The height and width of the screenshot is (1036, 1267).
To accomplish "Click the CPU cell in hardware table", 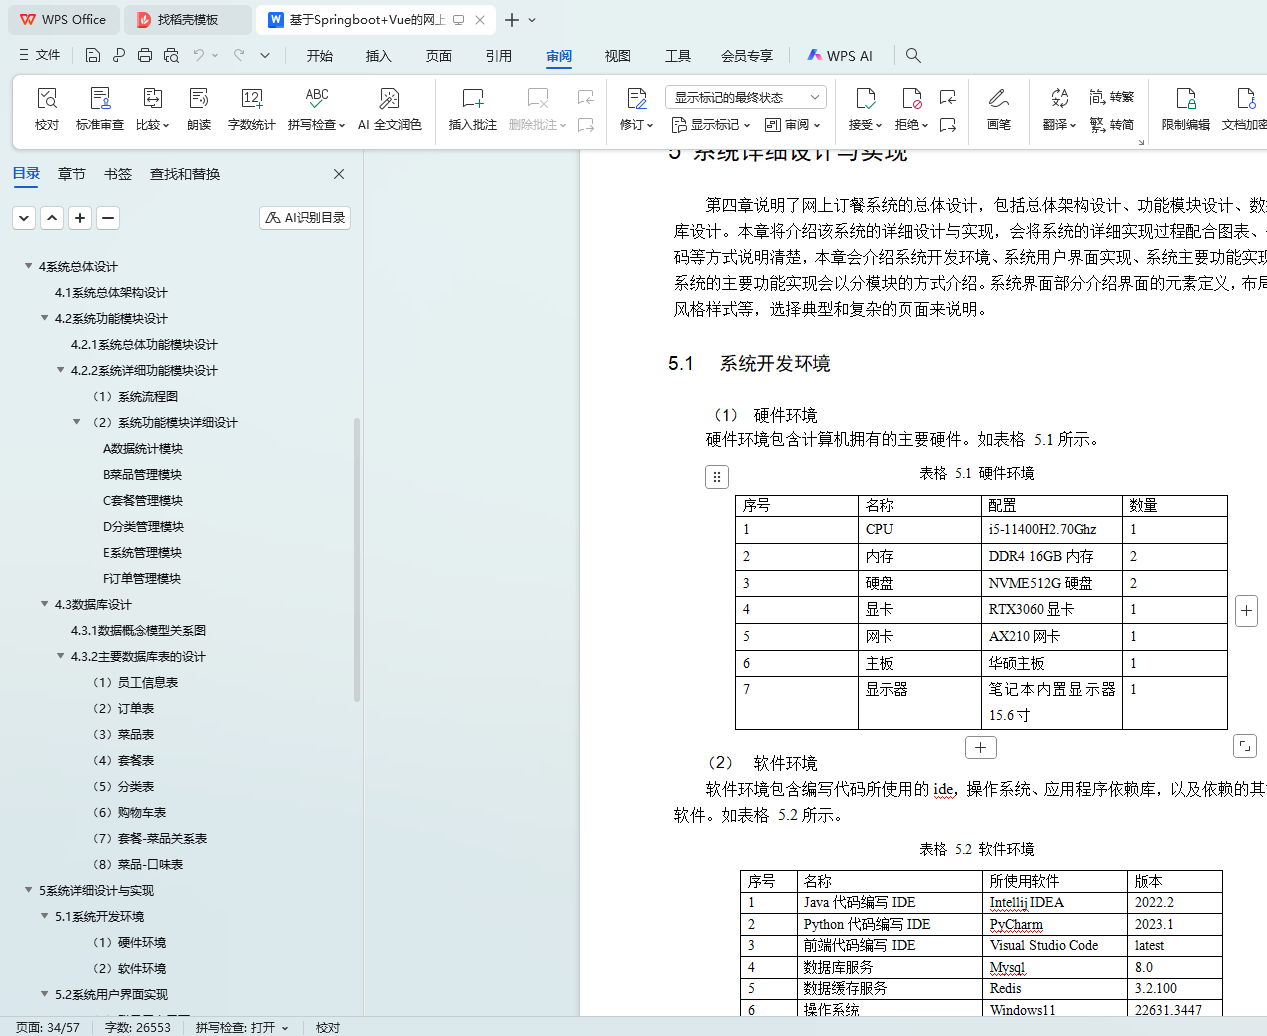I will click(x=920, y=530).
